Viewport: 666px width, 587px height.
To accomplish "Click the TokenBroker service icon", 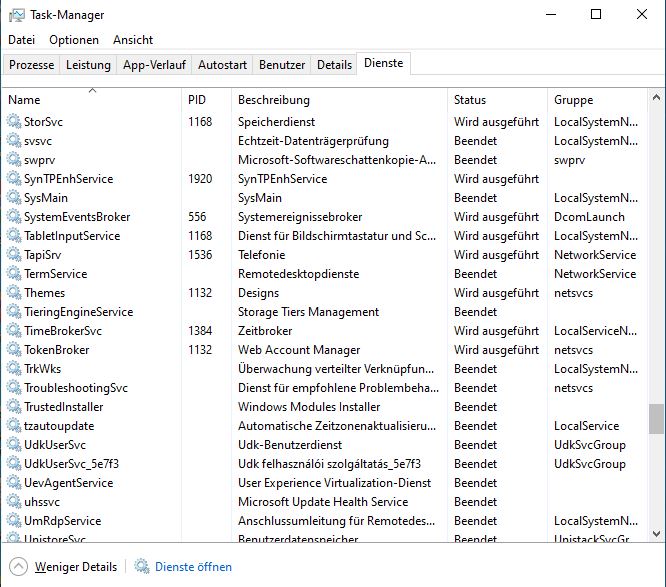I will click(x=14, y=350).
